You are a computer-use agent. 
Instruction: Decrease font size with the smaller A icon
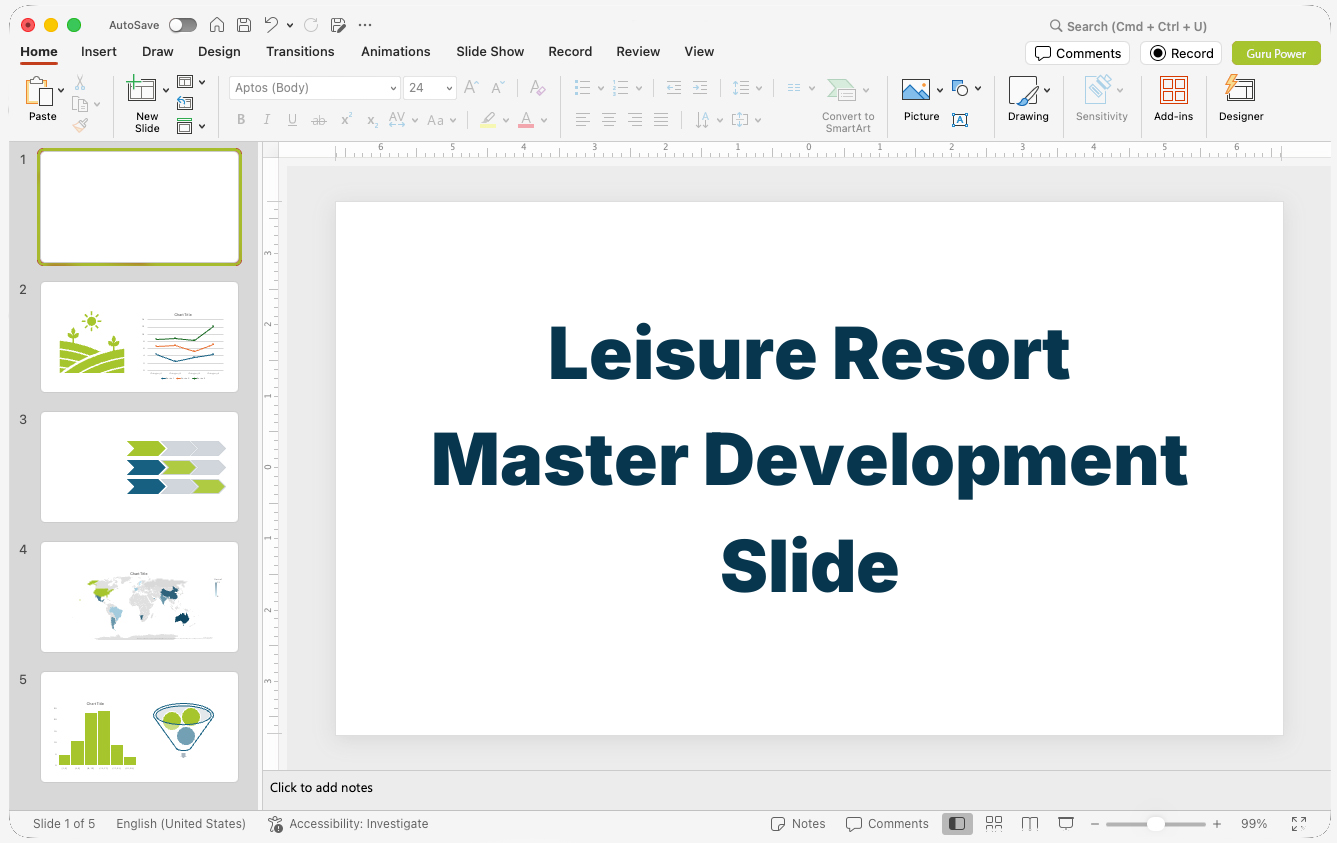point(497,88)
